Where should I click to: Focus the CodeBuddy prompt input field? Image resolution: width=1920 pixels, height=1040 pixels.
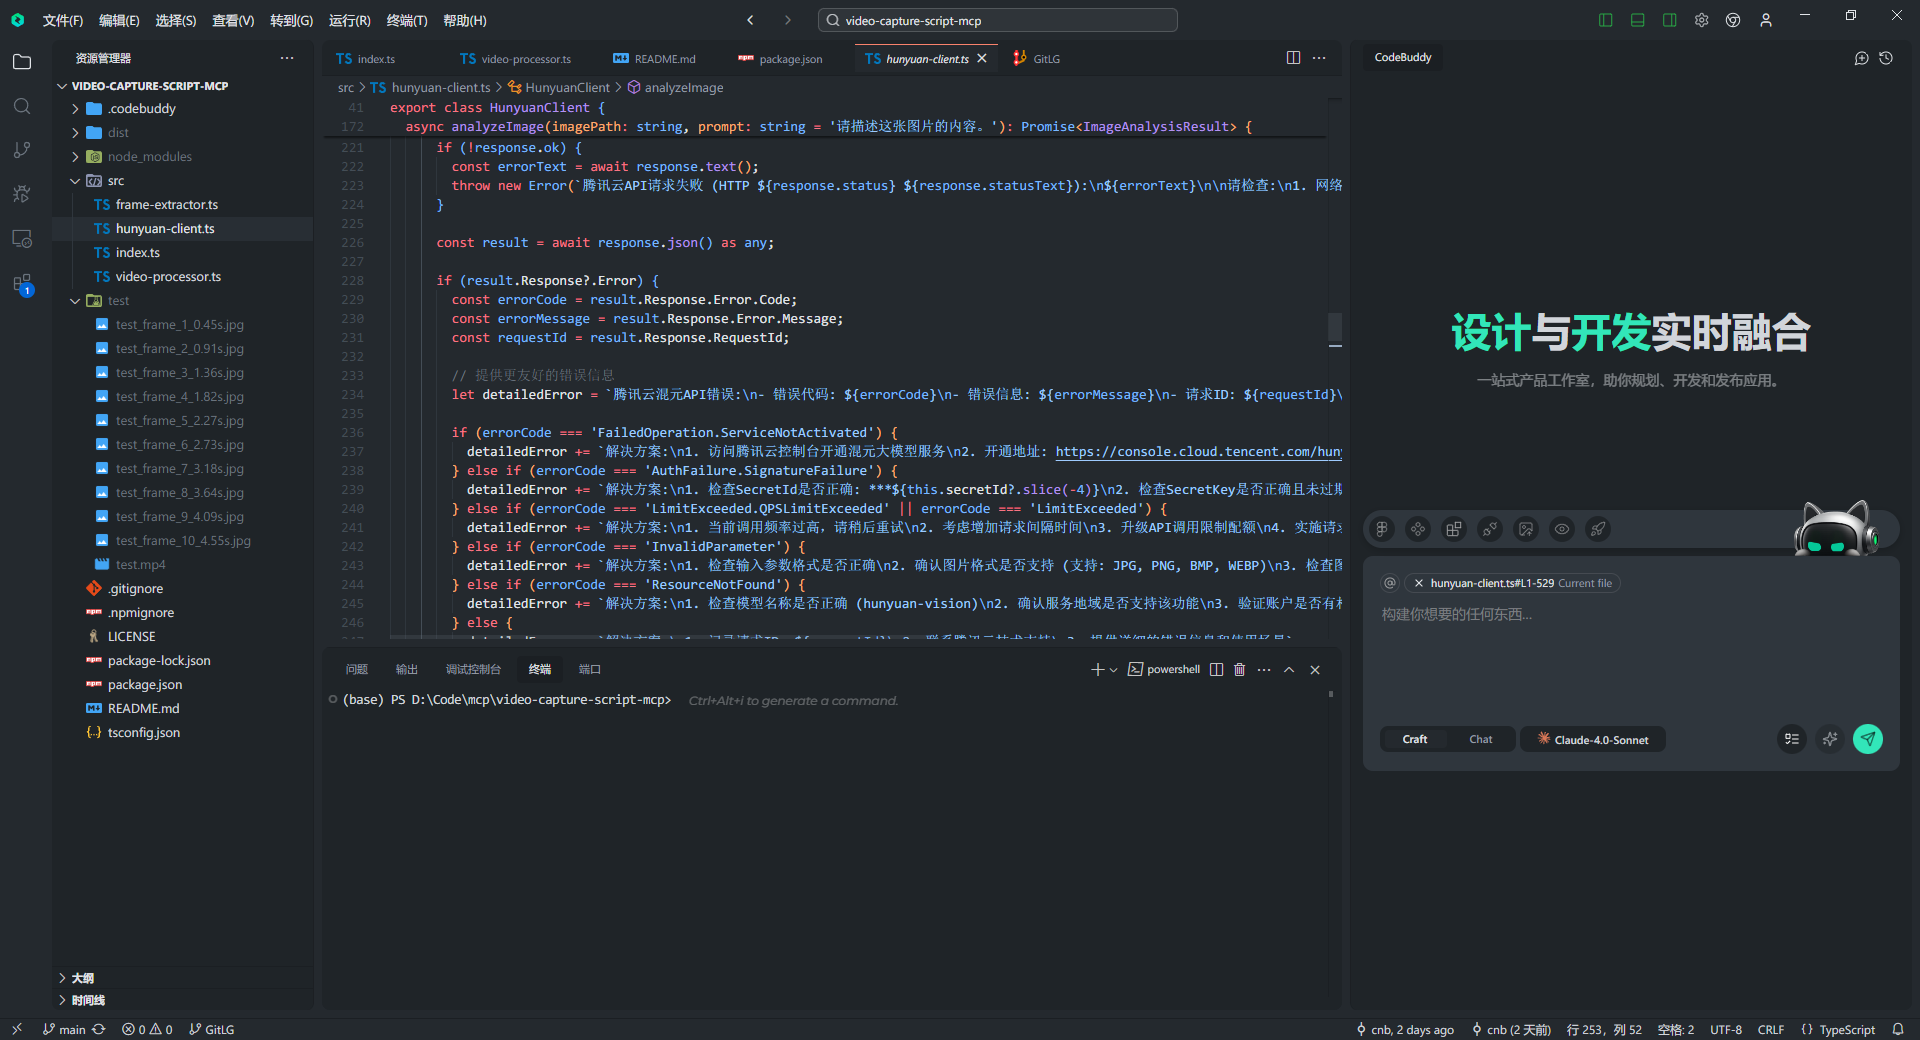pyautogui.click(x=1630, y=660)
